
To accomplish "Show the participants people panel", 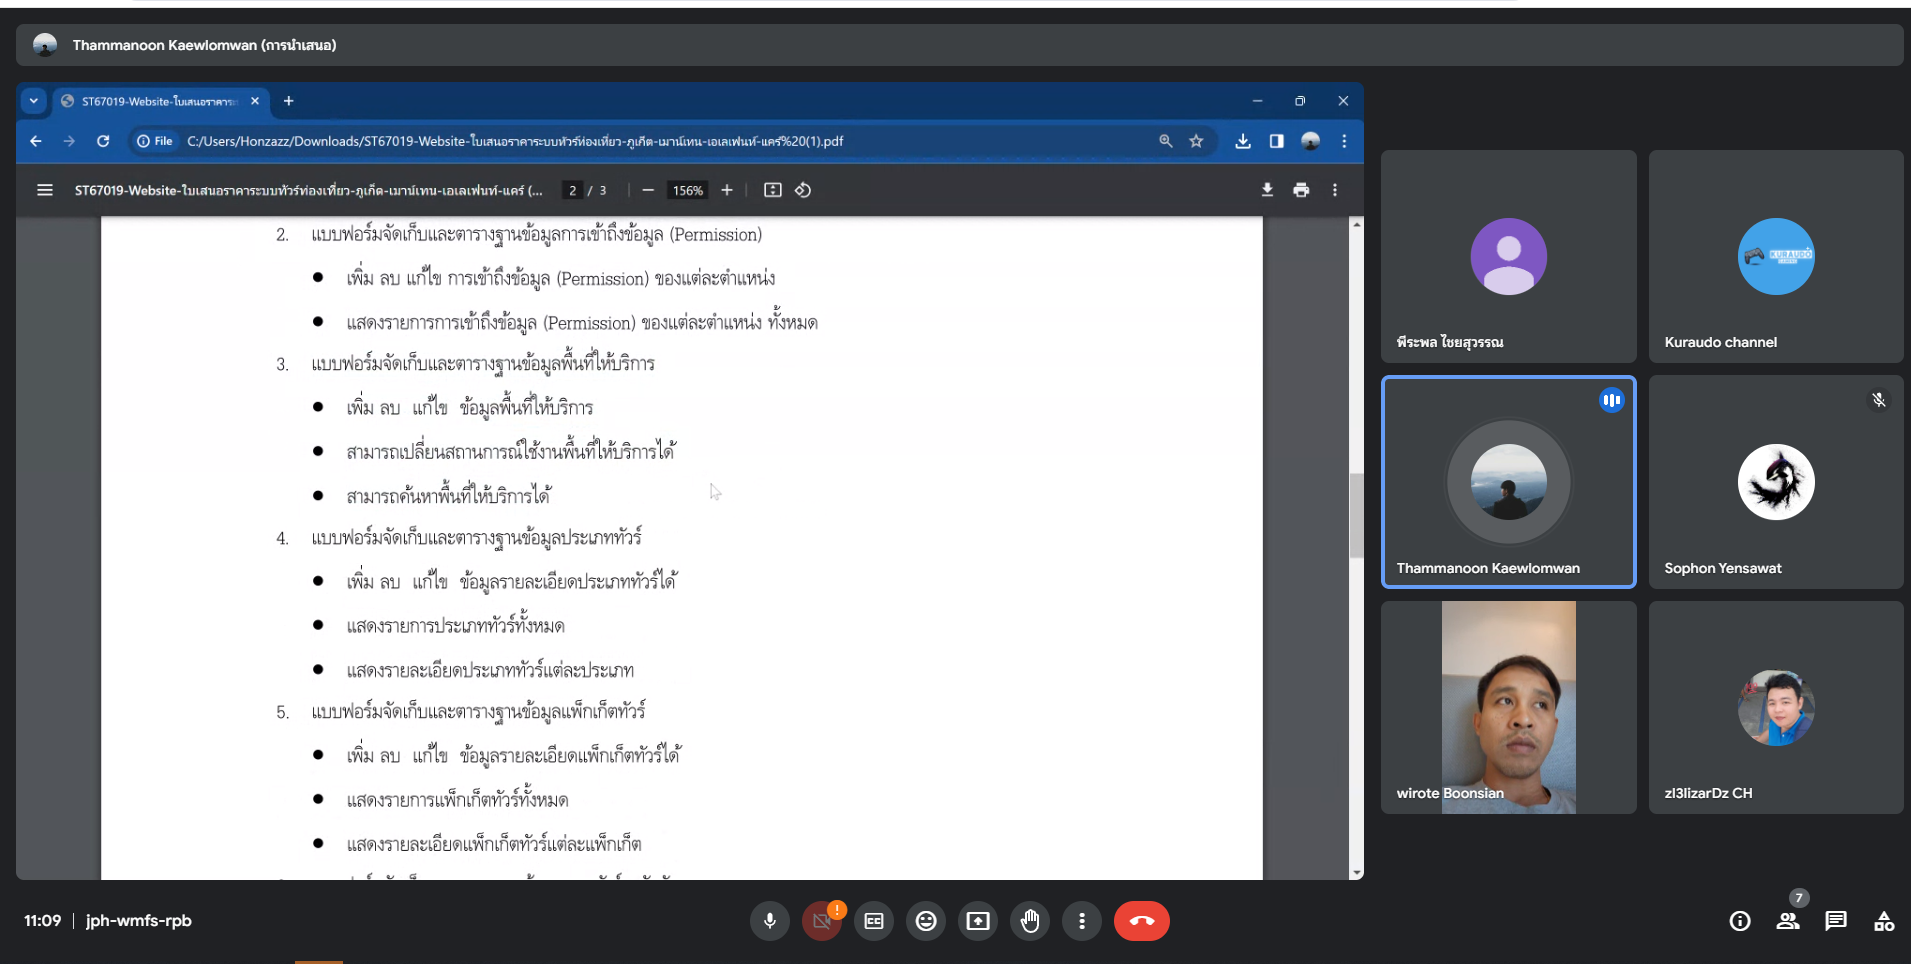I will pos(1788,921).
